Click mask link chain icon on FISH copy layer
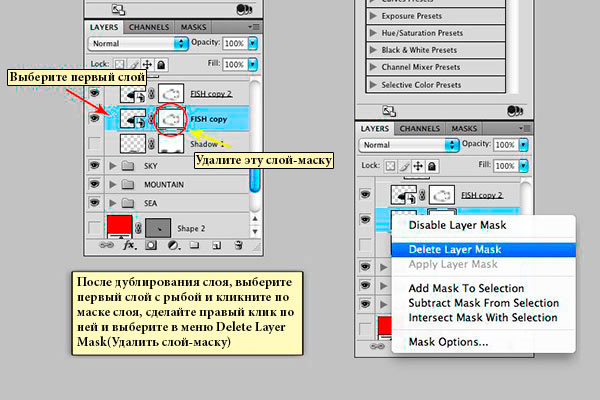The width and height of the screenshot is (600, 400). (x=152, y=119)
